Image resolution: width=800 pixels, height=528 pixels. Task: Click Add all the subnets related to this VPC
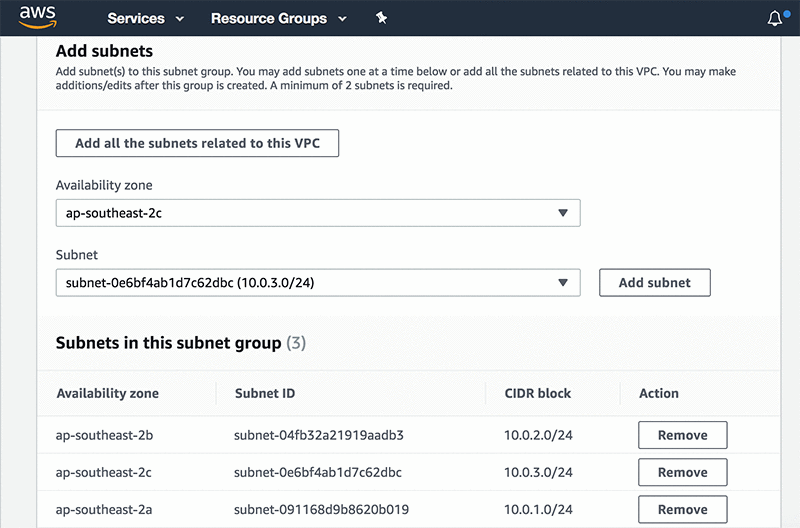pos(197,143)
